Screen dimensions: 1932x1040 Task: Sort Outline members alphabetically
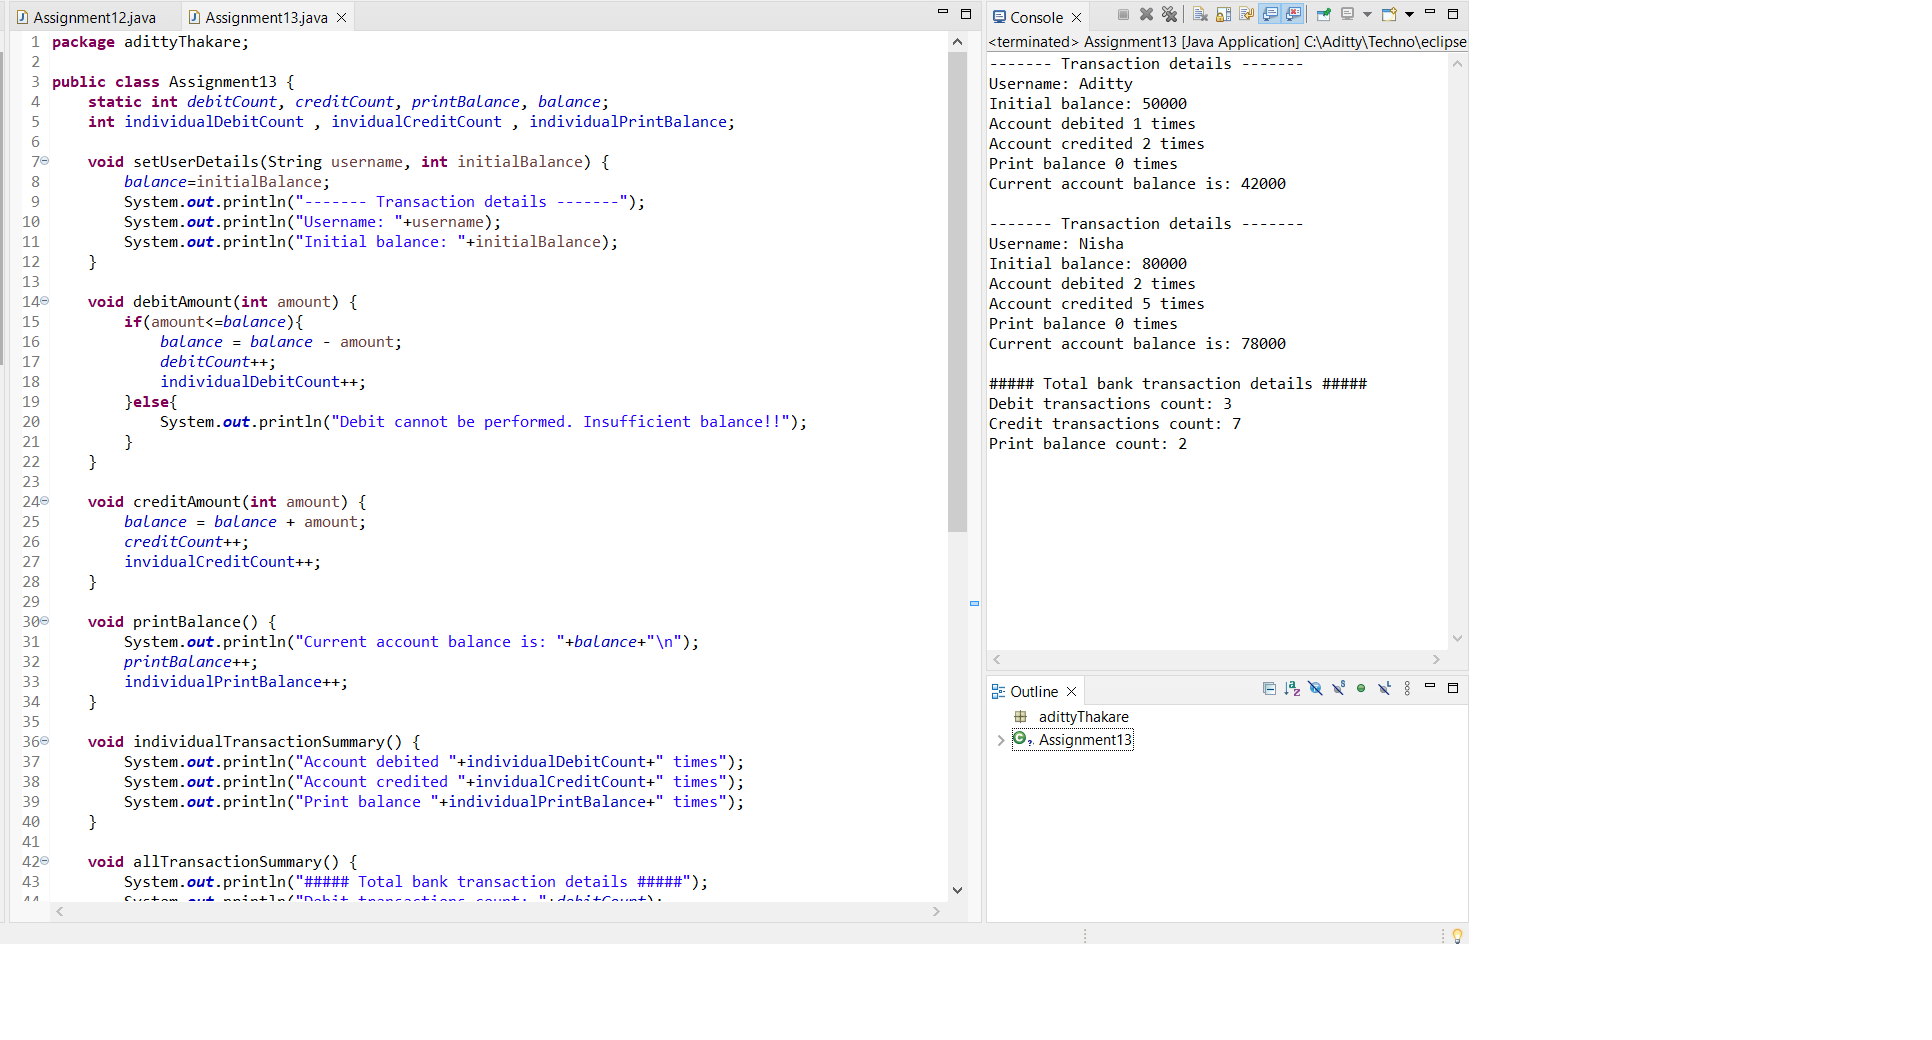coord(1291,689)
